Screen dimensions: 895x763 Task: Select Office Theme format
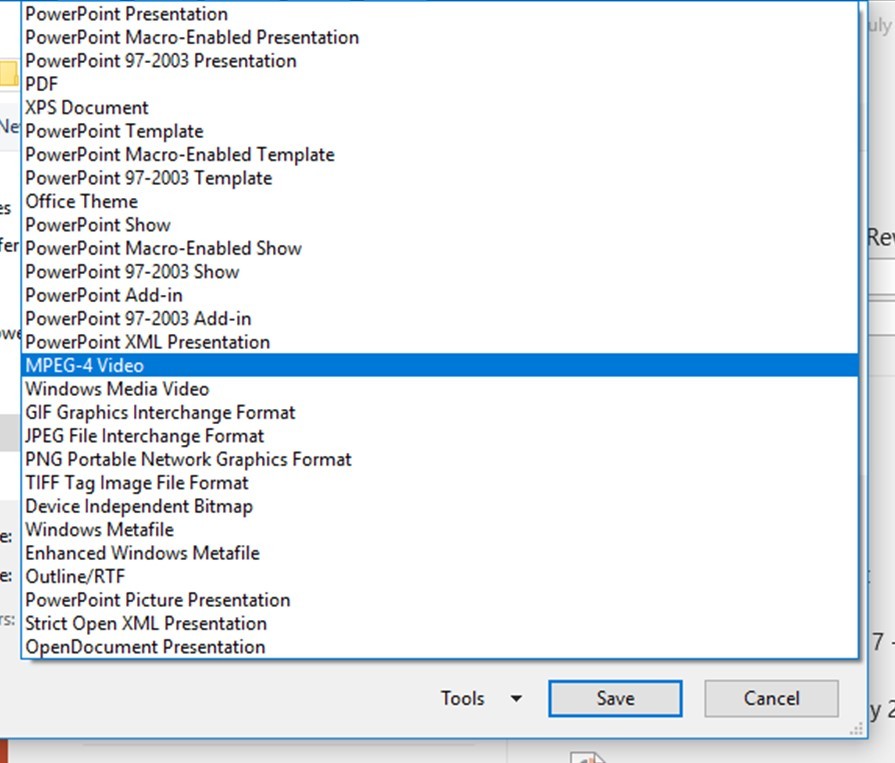440,201
